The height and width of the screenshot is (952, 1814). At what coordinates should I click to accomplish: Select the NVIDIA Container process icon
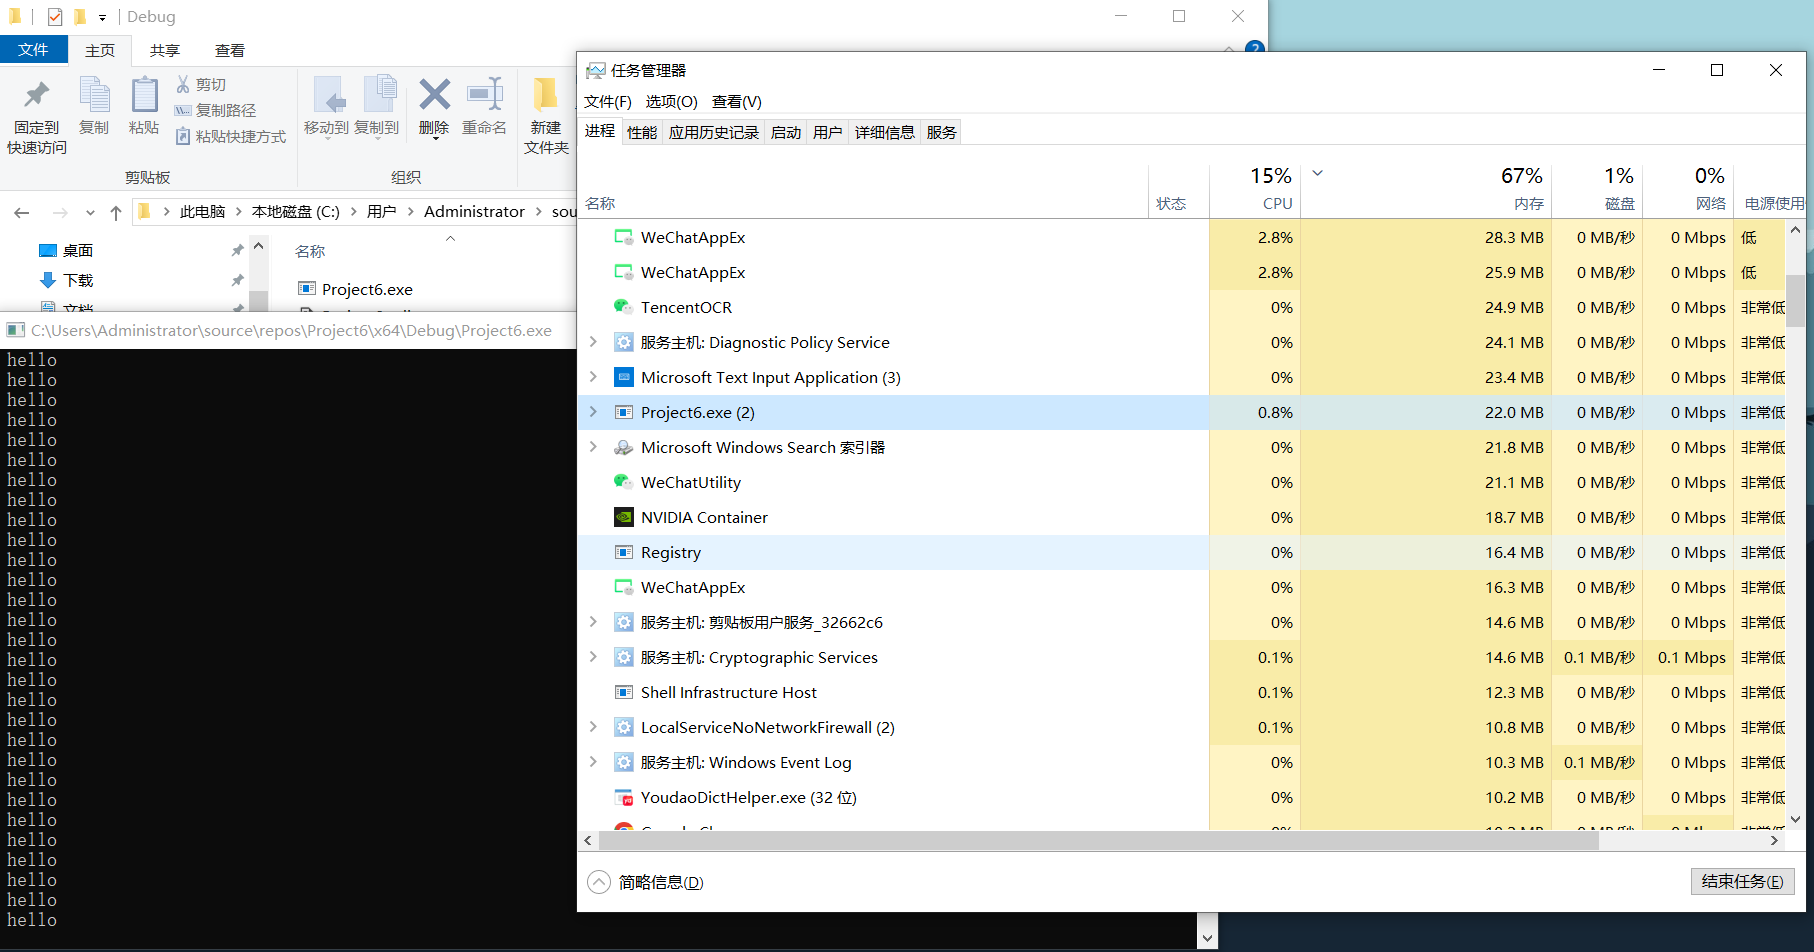pos(623,517)
